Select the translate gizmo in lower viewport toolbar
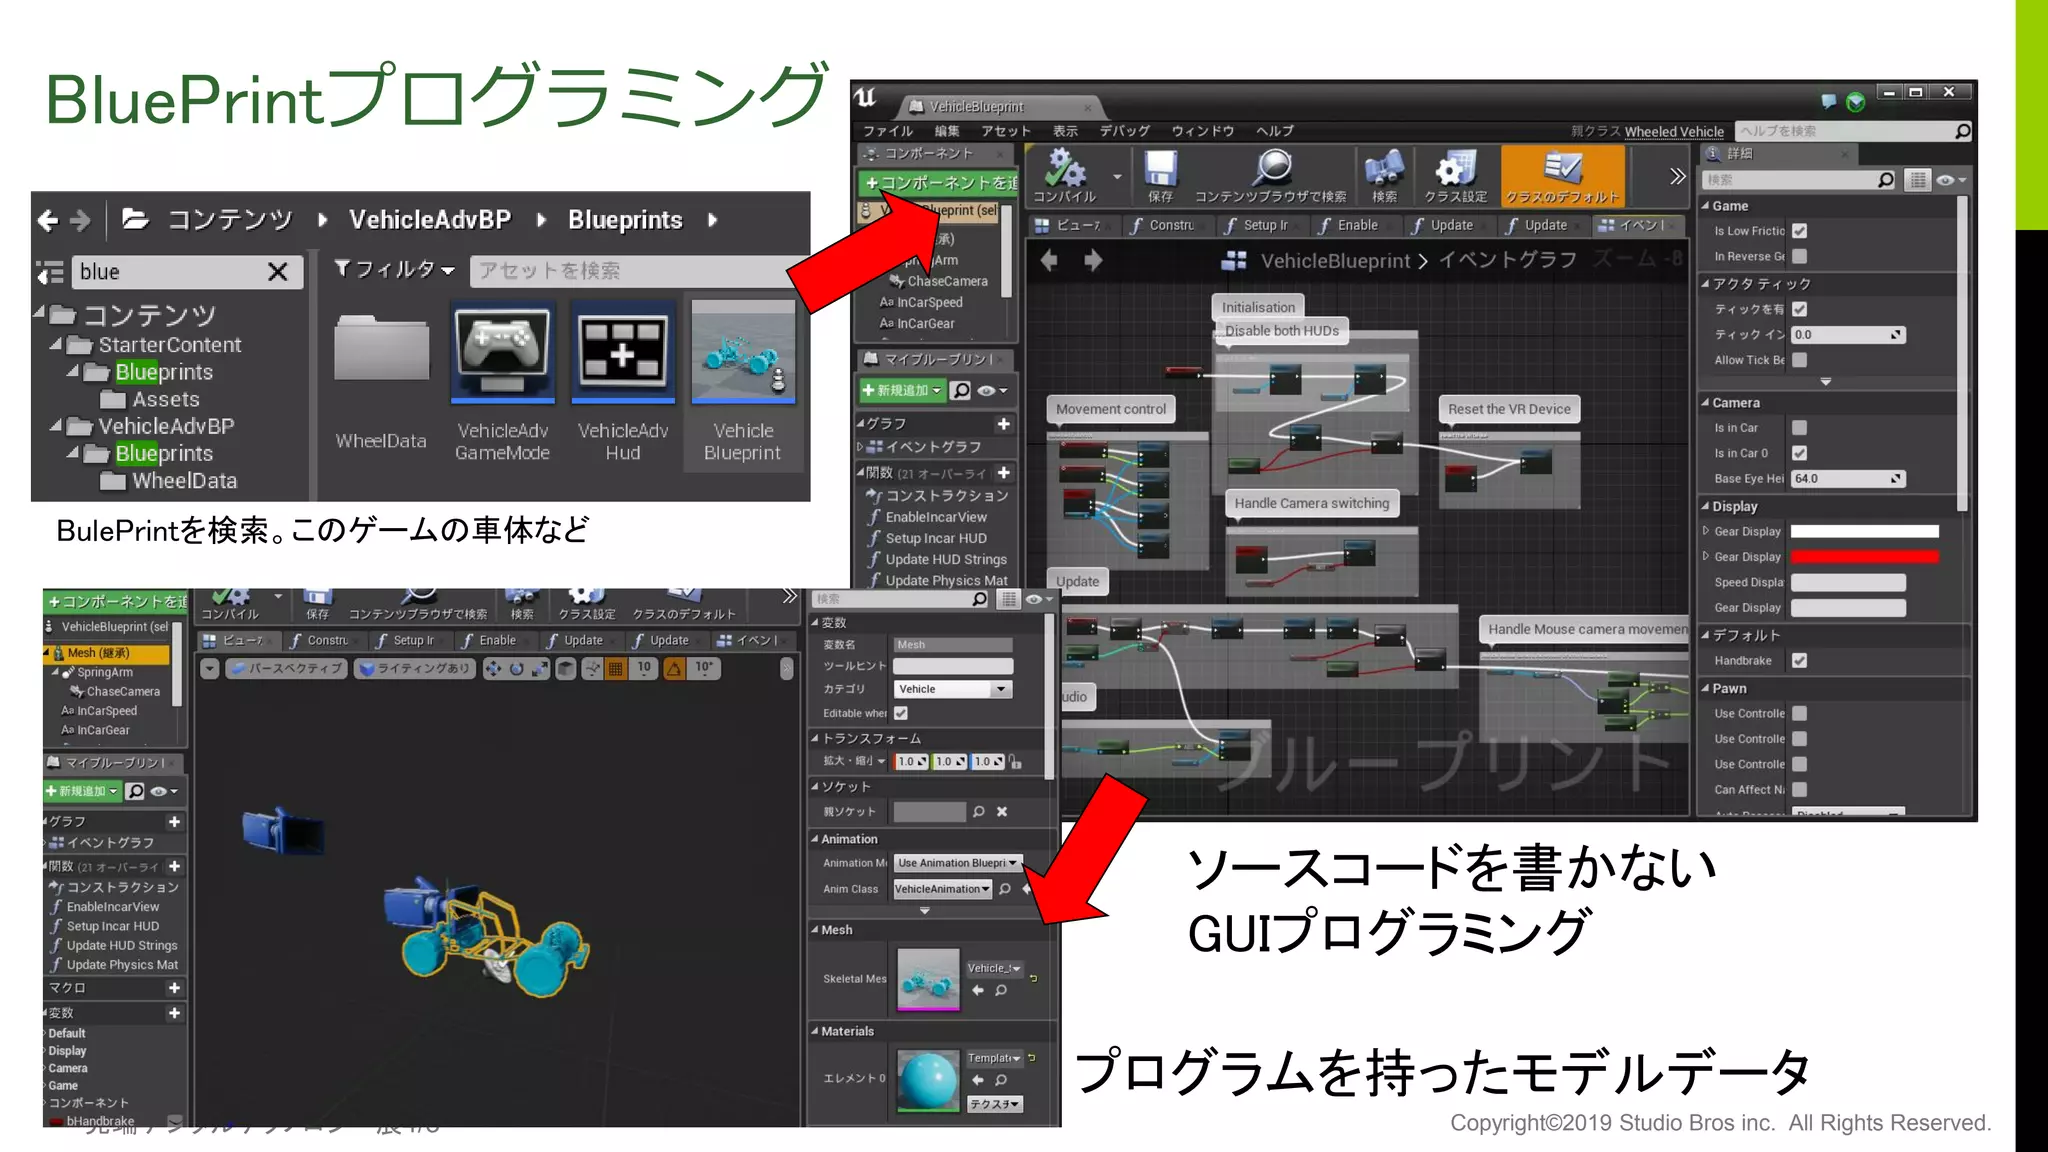This screenshot has width=2048, height=1152. (x=493, y=669)
